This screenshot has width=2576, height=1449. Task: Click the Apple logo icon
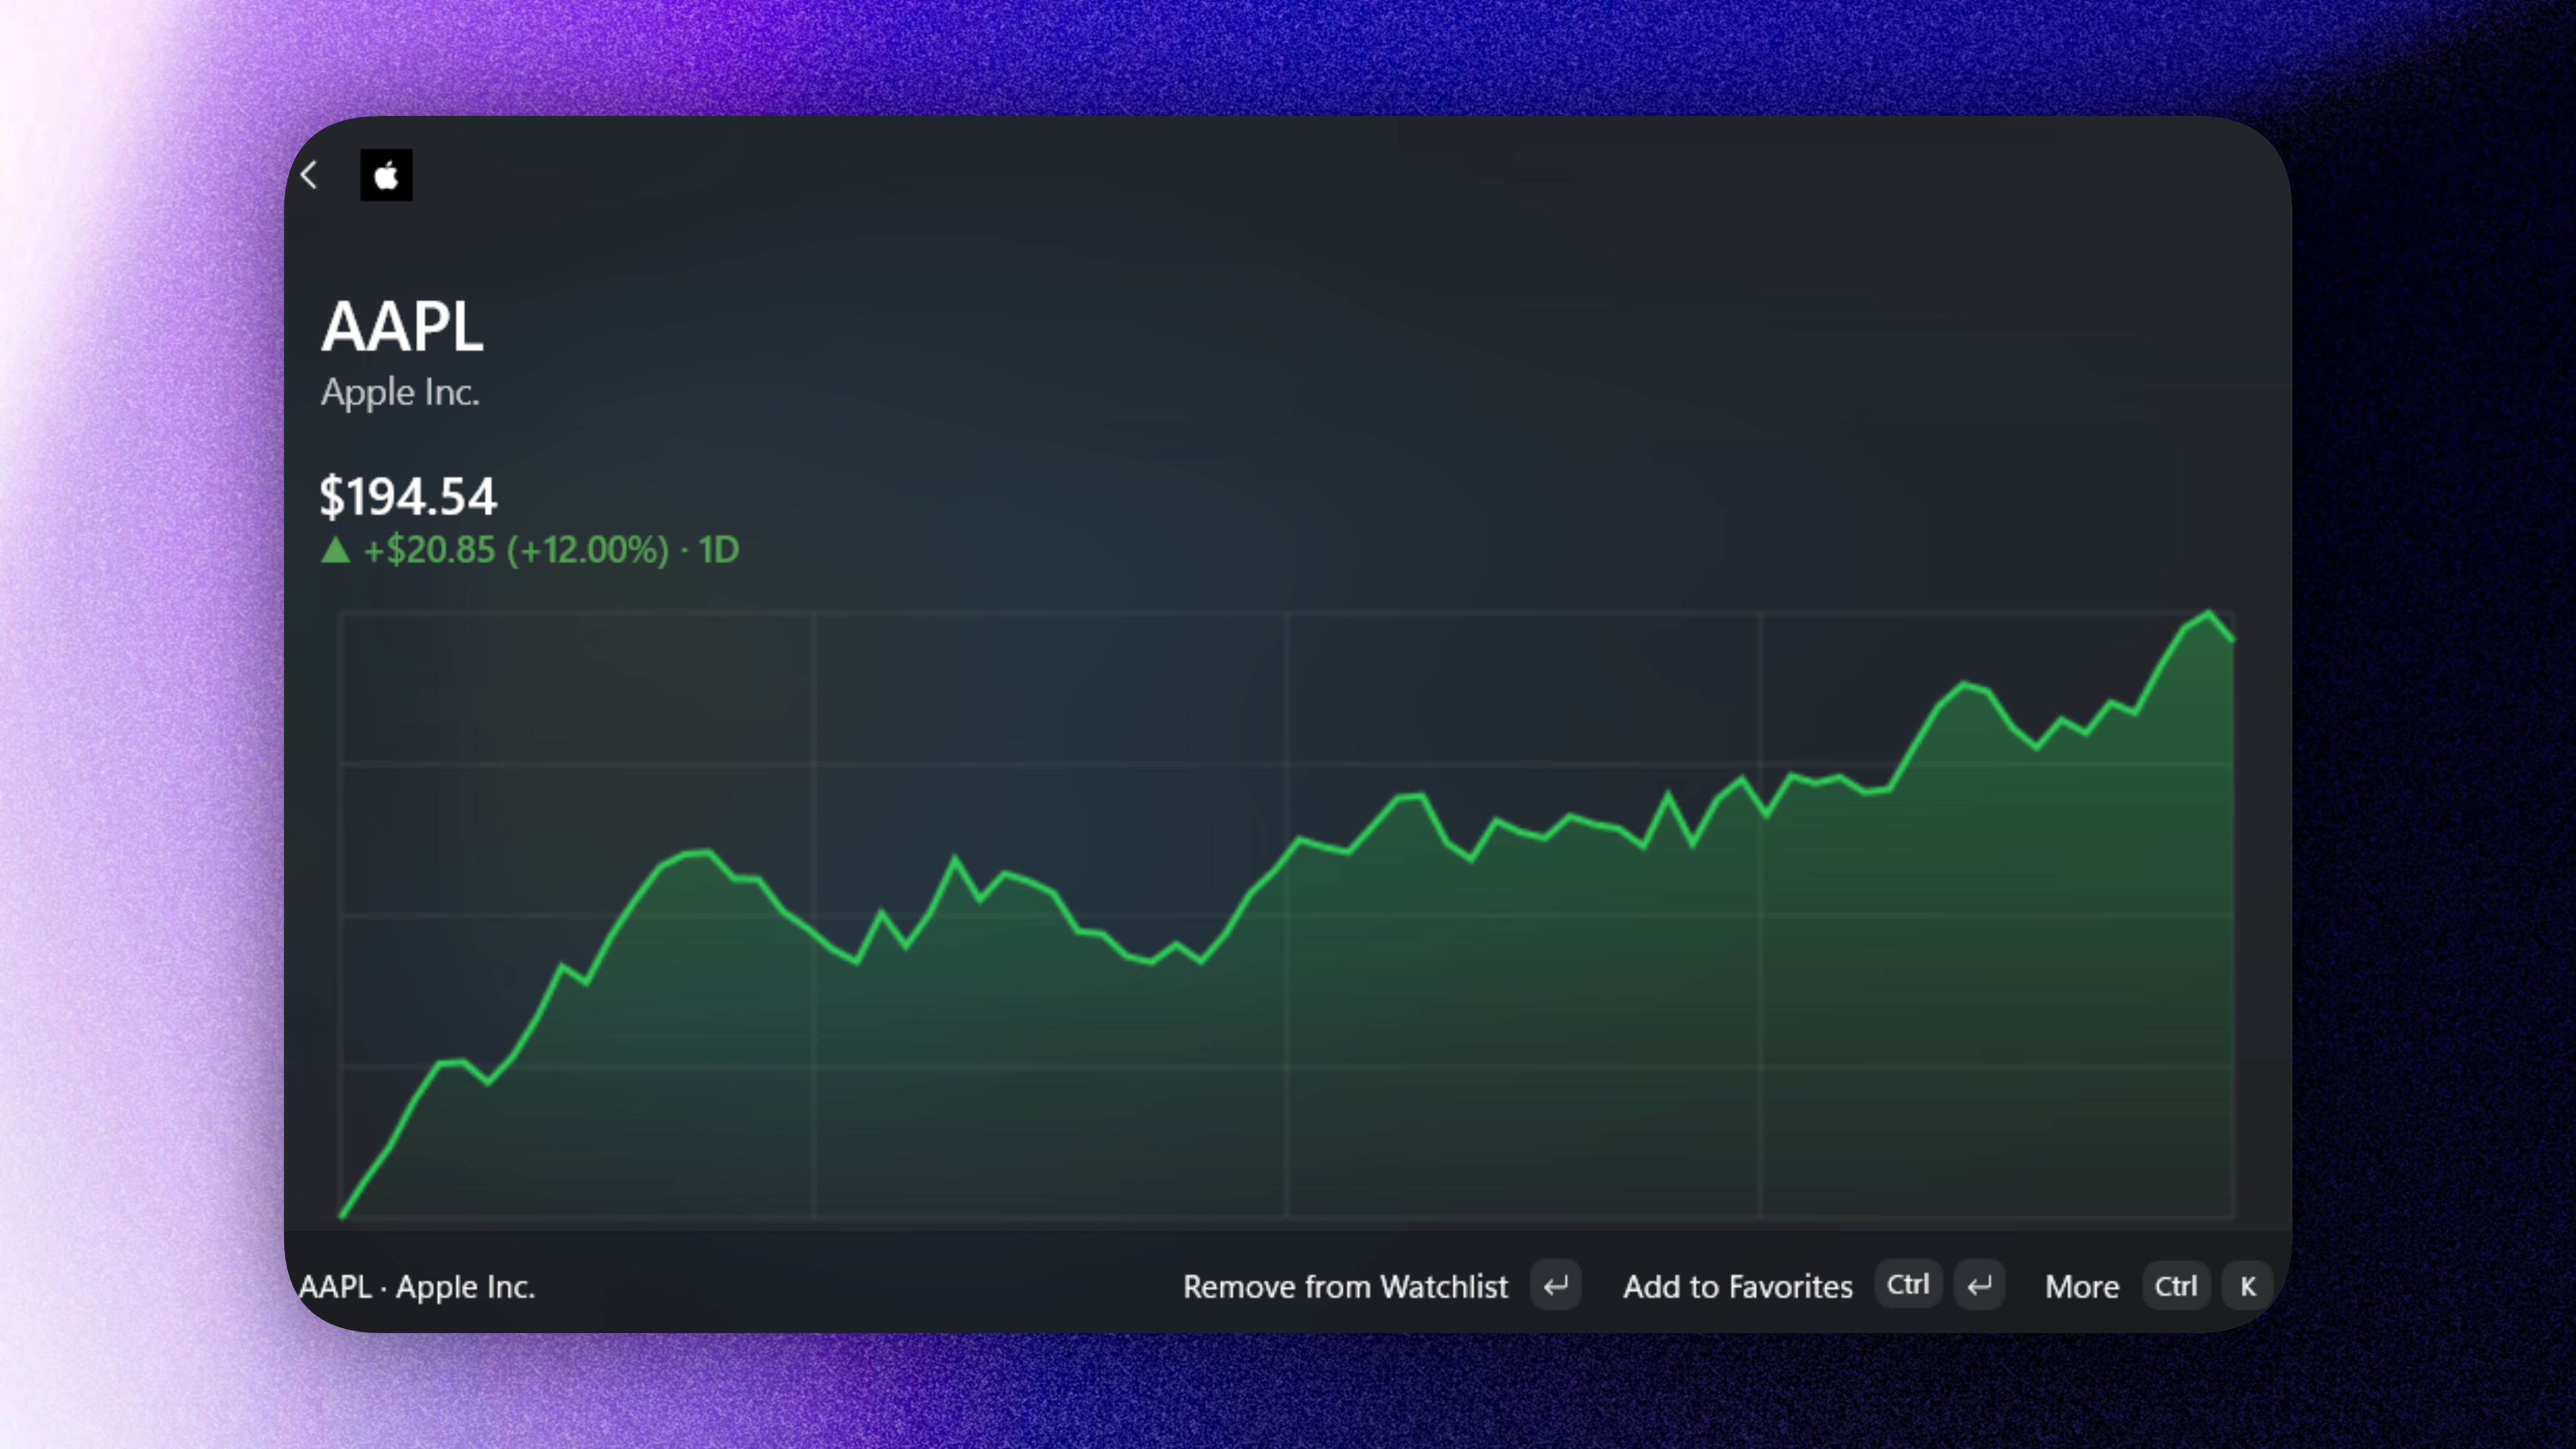point(386,176)
